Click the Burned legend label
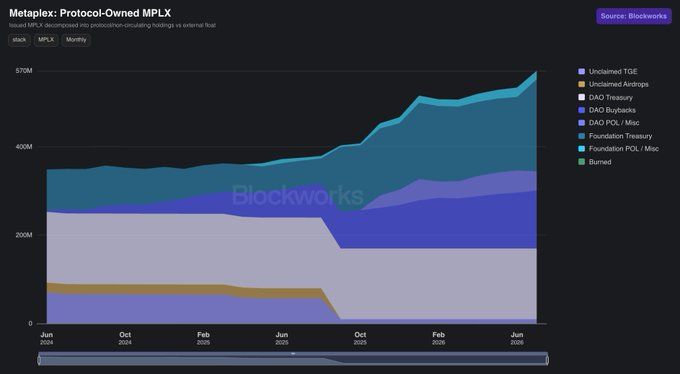The image size is (680, 374). pyautogui.click(x=600, y=162)
